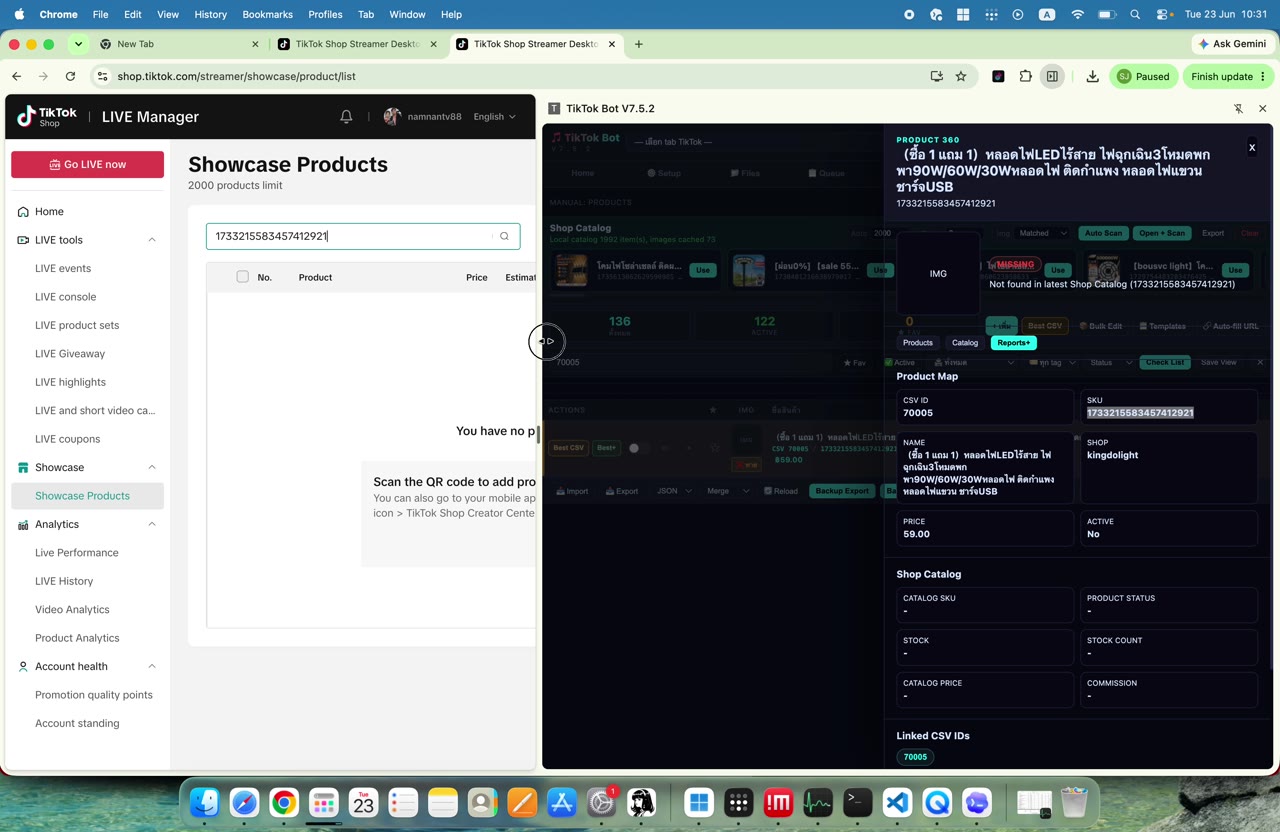This screenshot has width=1280, height=832.
Task: Open the Chrome Extensions puzzle icon
Action: [x=1025, y=76]
